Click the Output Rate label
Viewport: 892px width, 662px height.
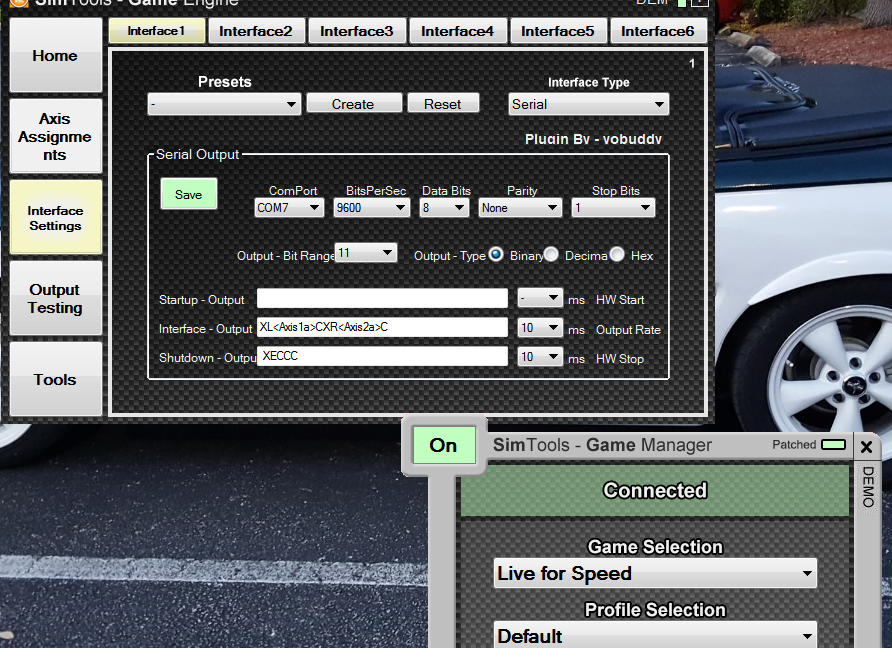(628, 330)
